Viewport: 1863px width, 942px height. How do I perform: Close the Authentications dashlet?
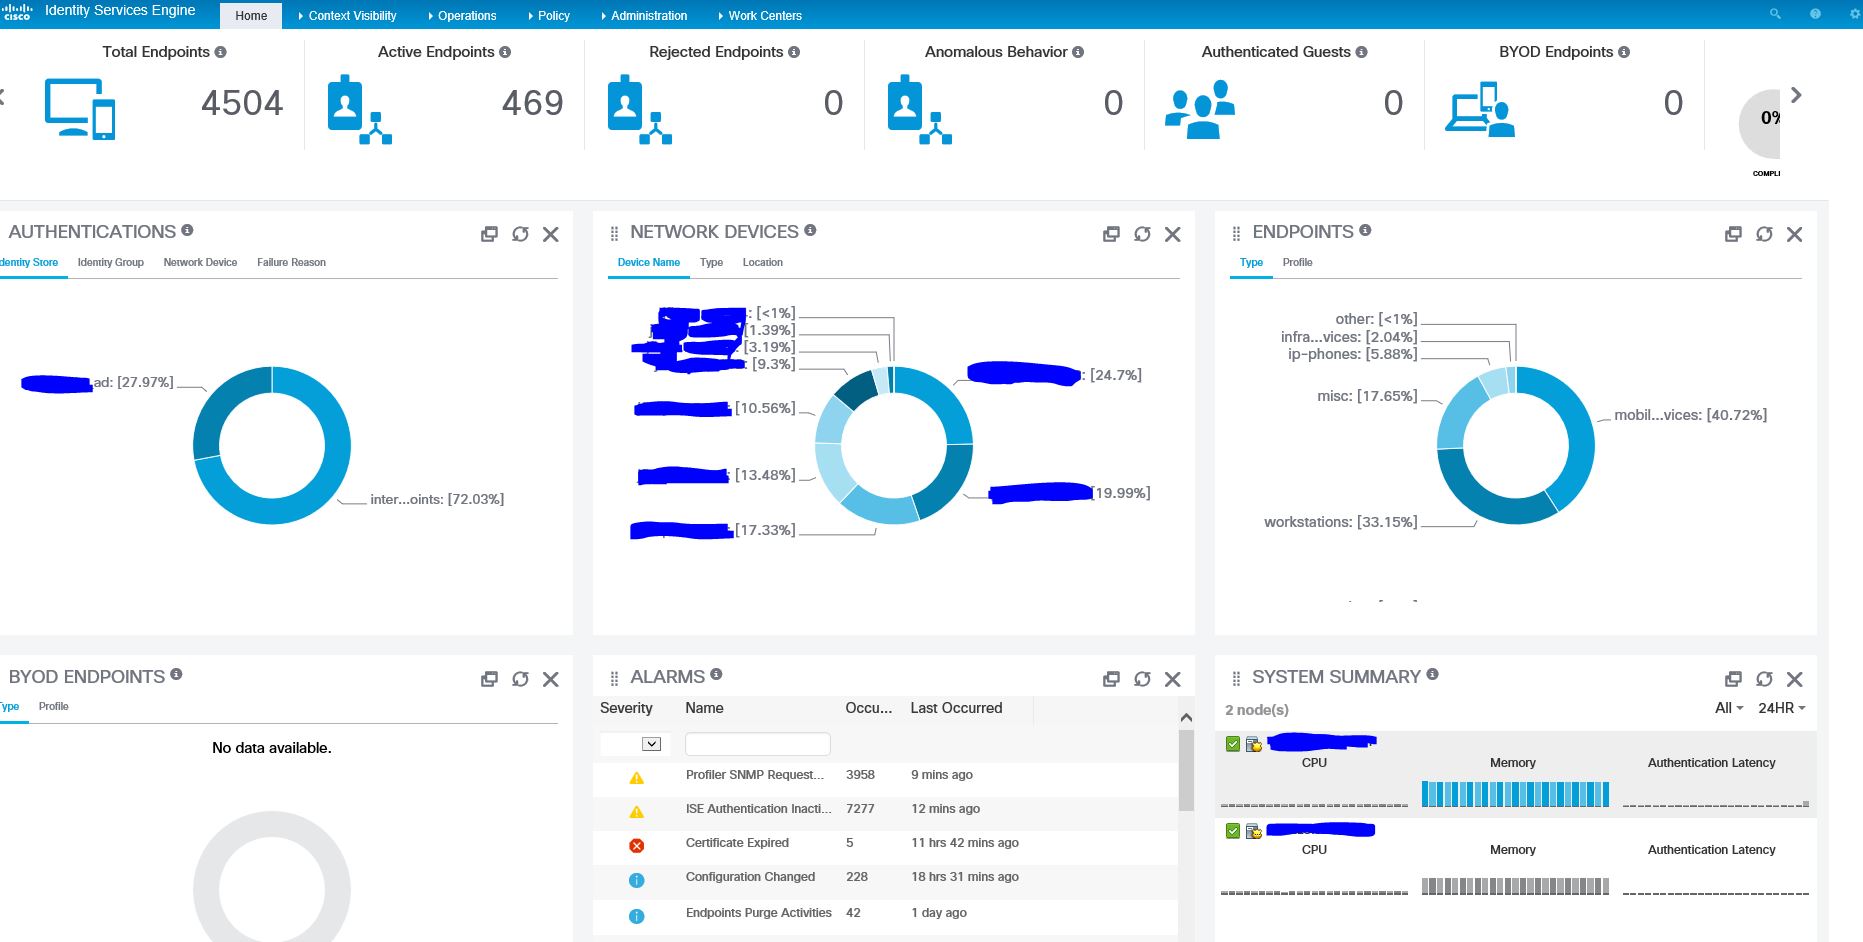click(x=551, y=234)
